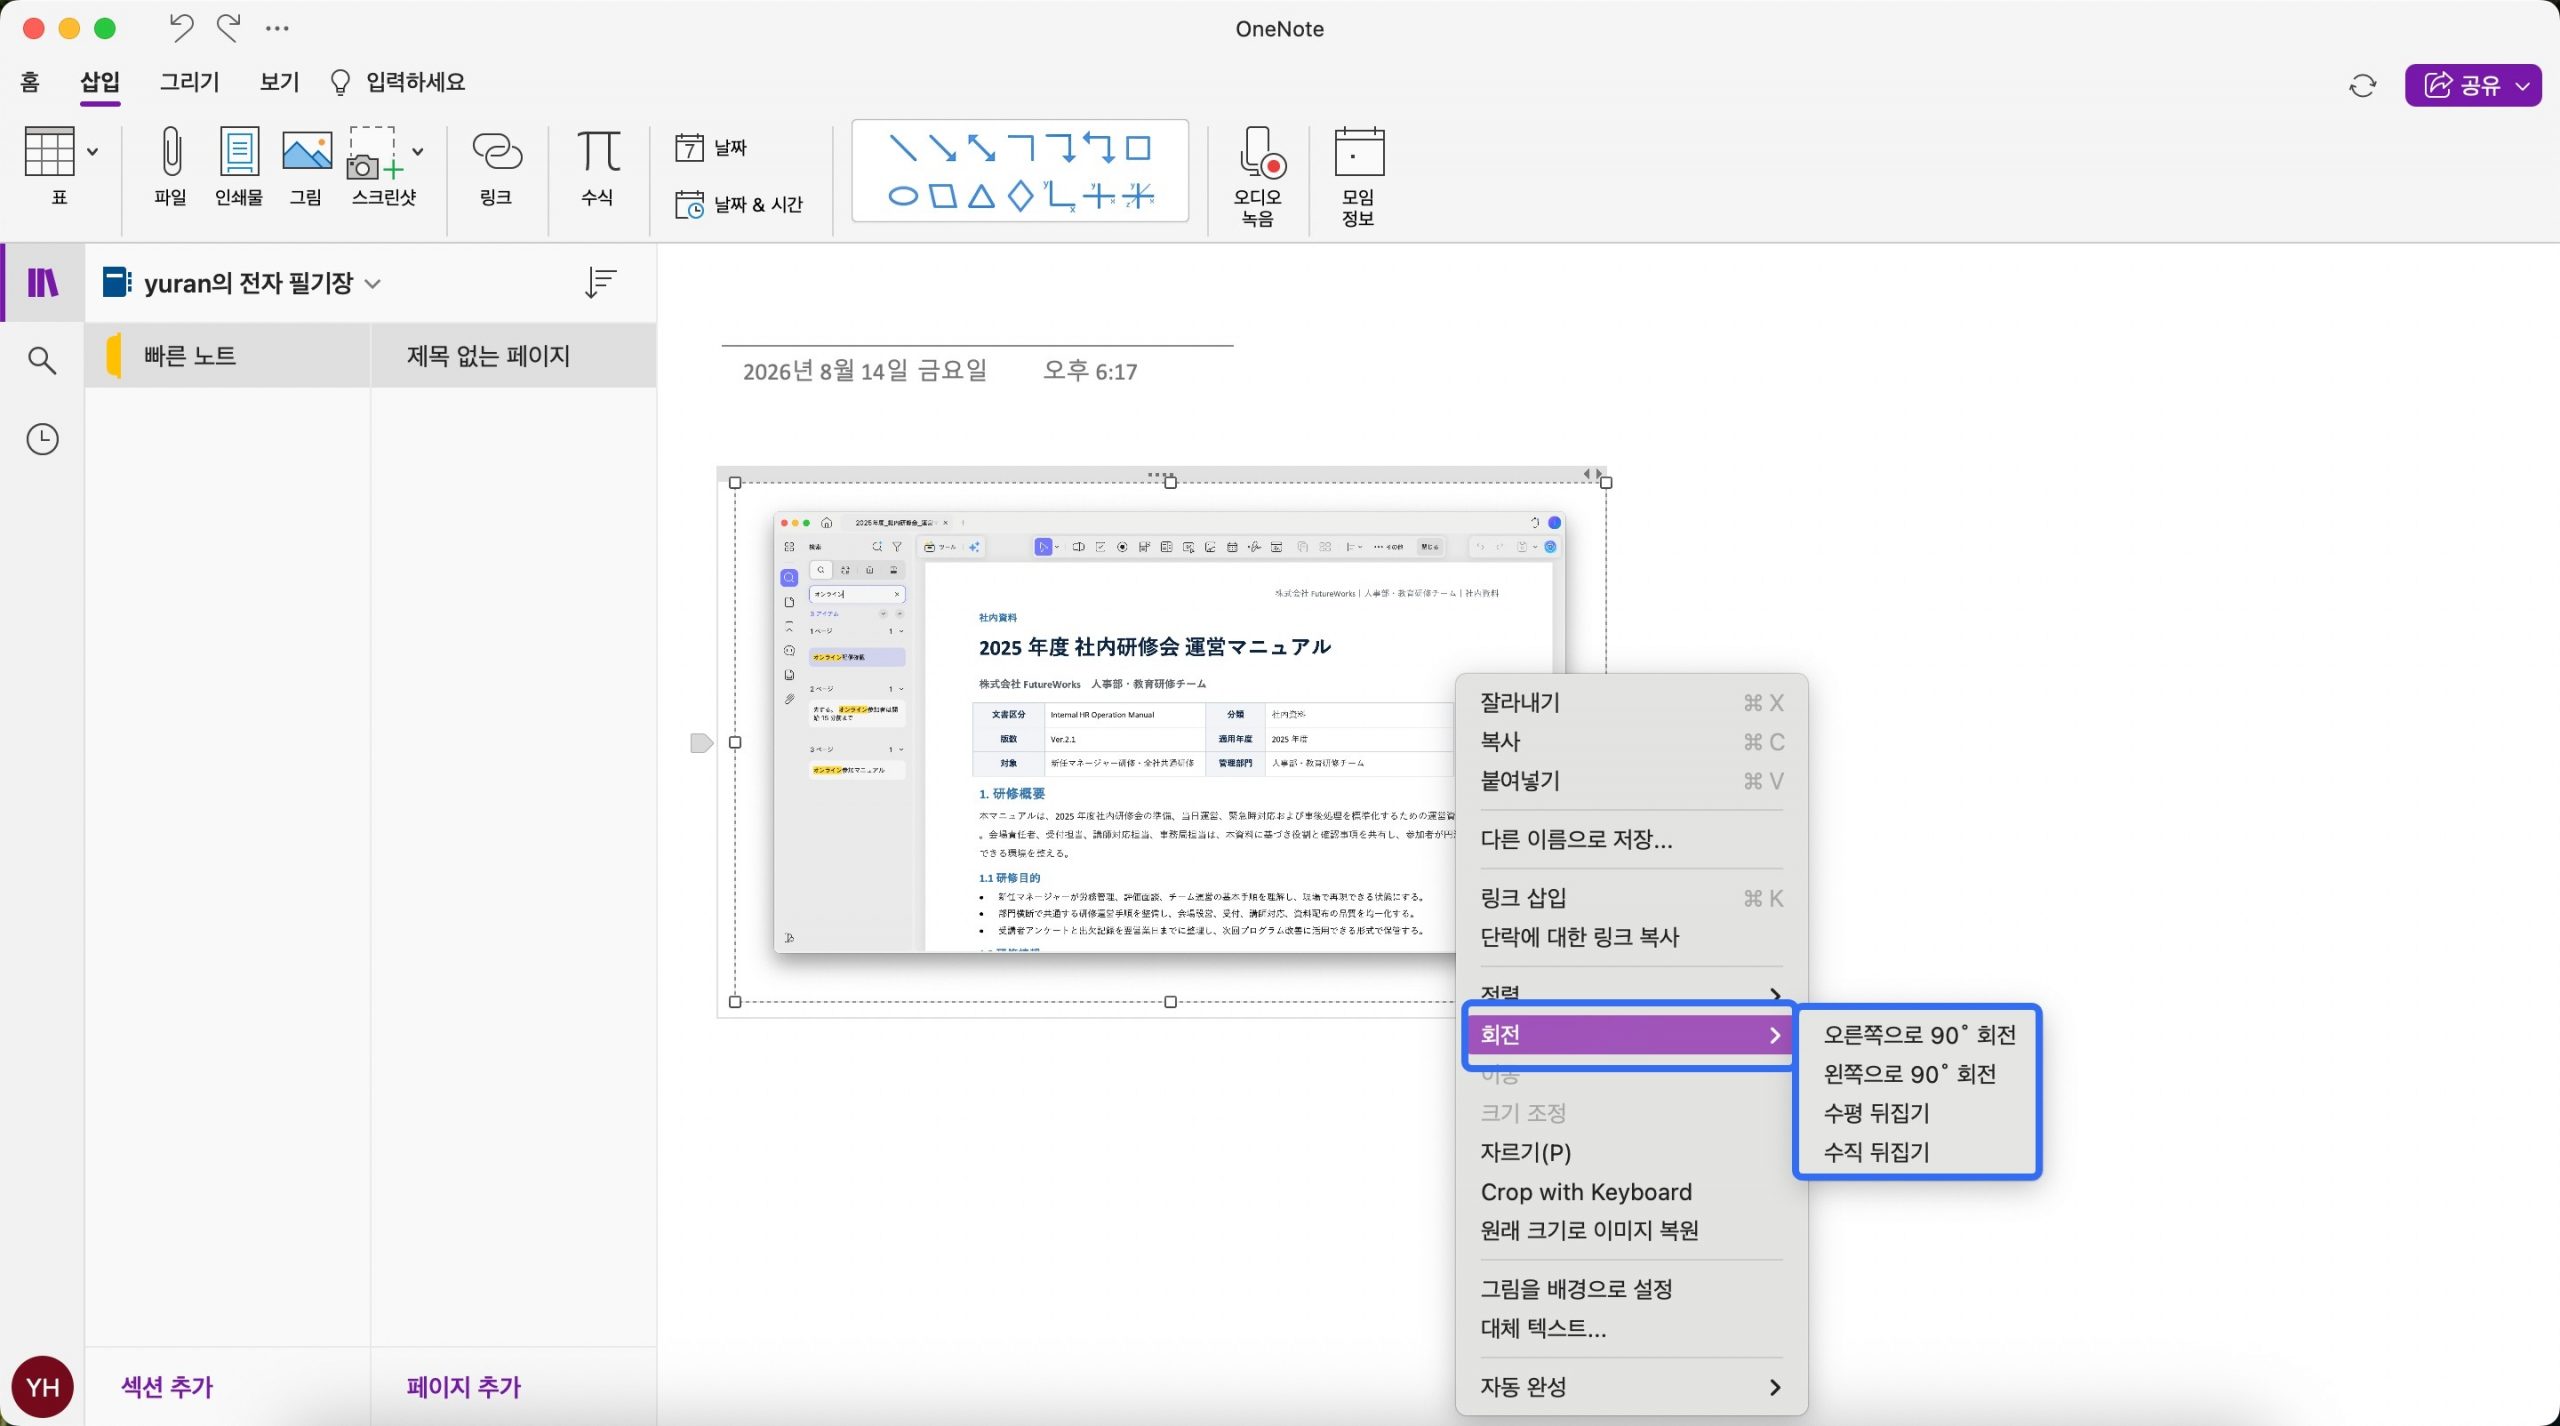Expand the 스크린샷 dropdown arrow
This screenshot has width=2560, height=1426.
(418, 152)
